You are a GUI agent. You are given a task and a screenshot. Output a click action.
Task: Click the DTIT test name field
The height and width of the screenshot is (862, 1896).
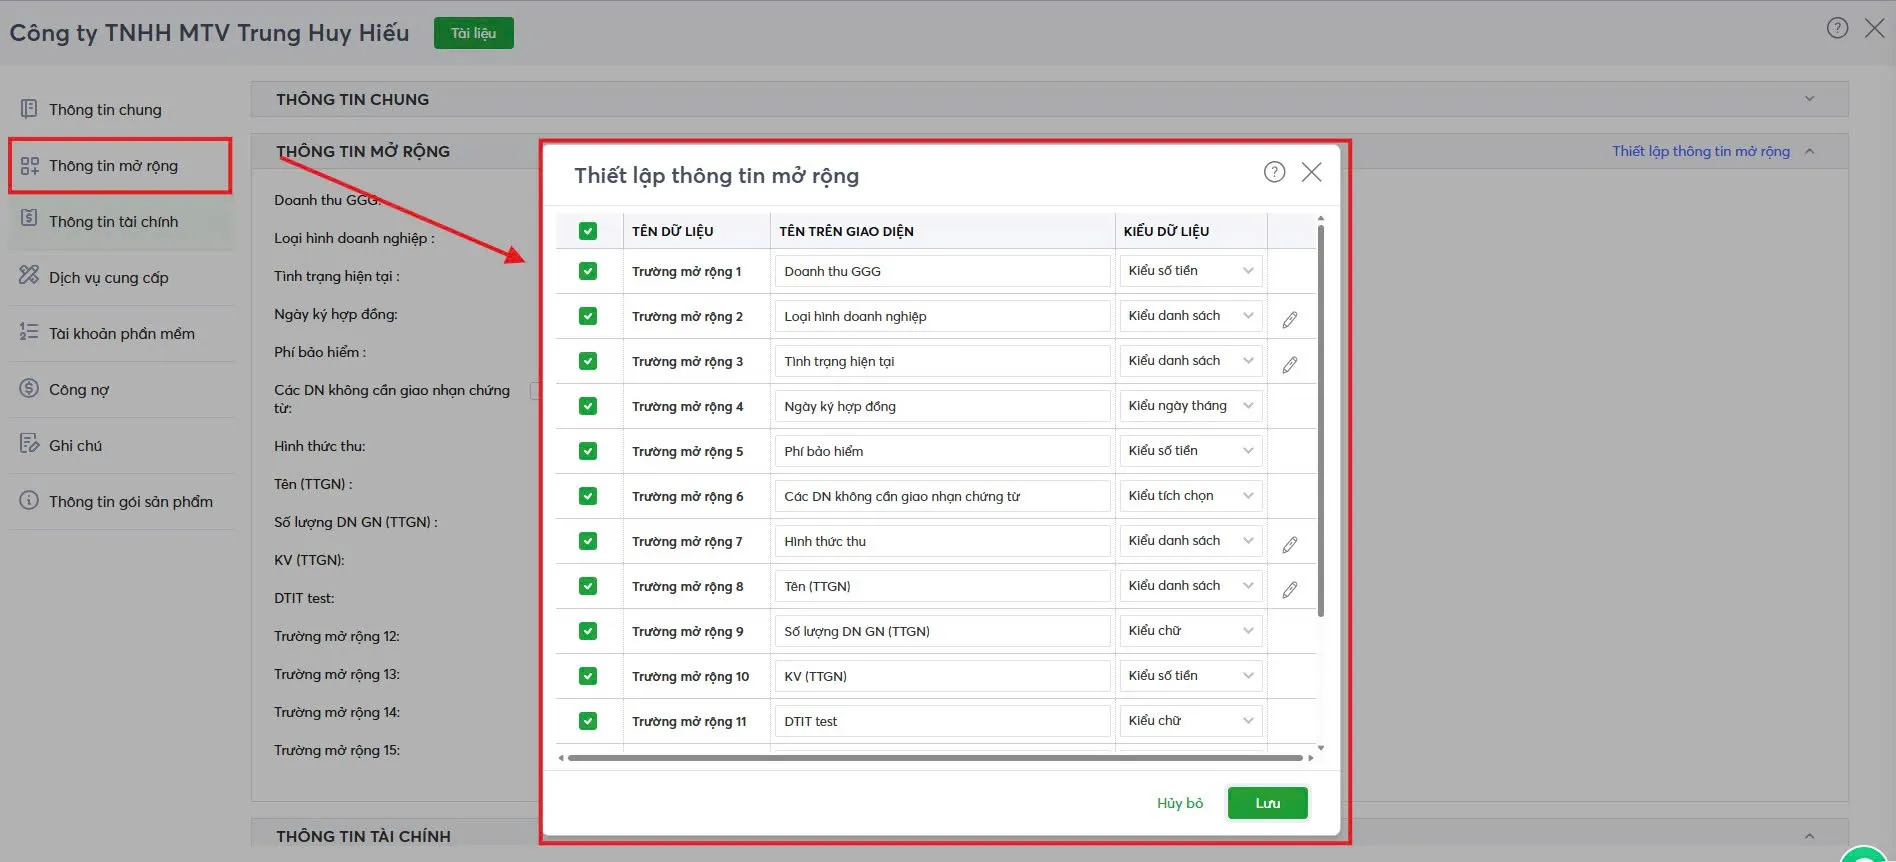pyautogui.click(x=942, y=721)
